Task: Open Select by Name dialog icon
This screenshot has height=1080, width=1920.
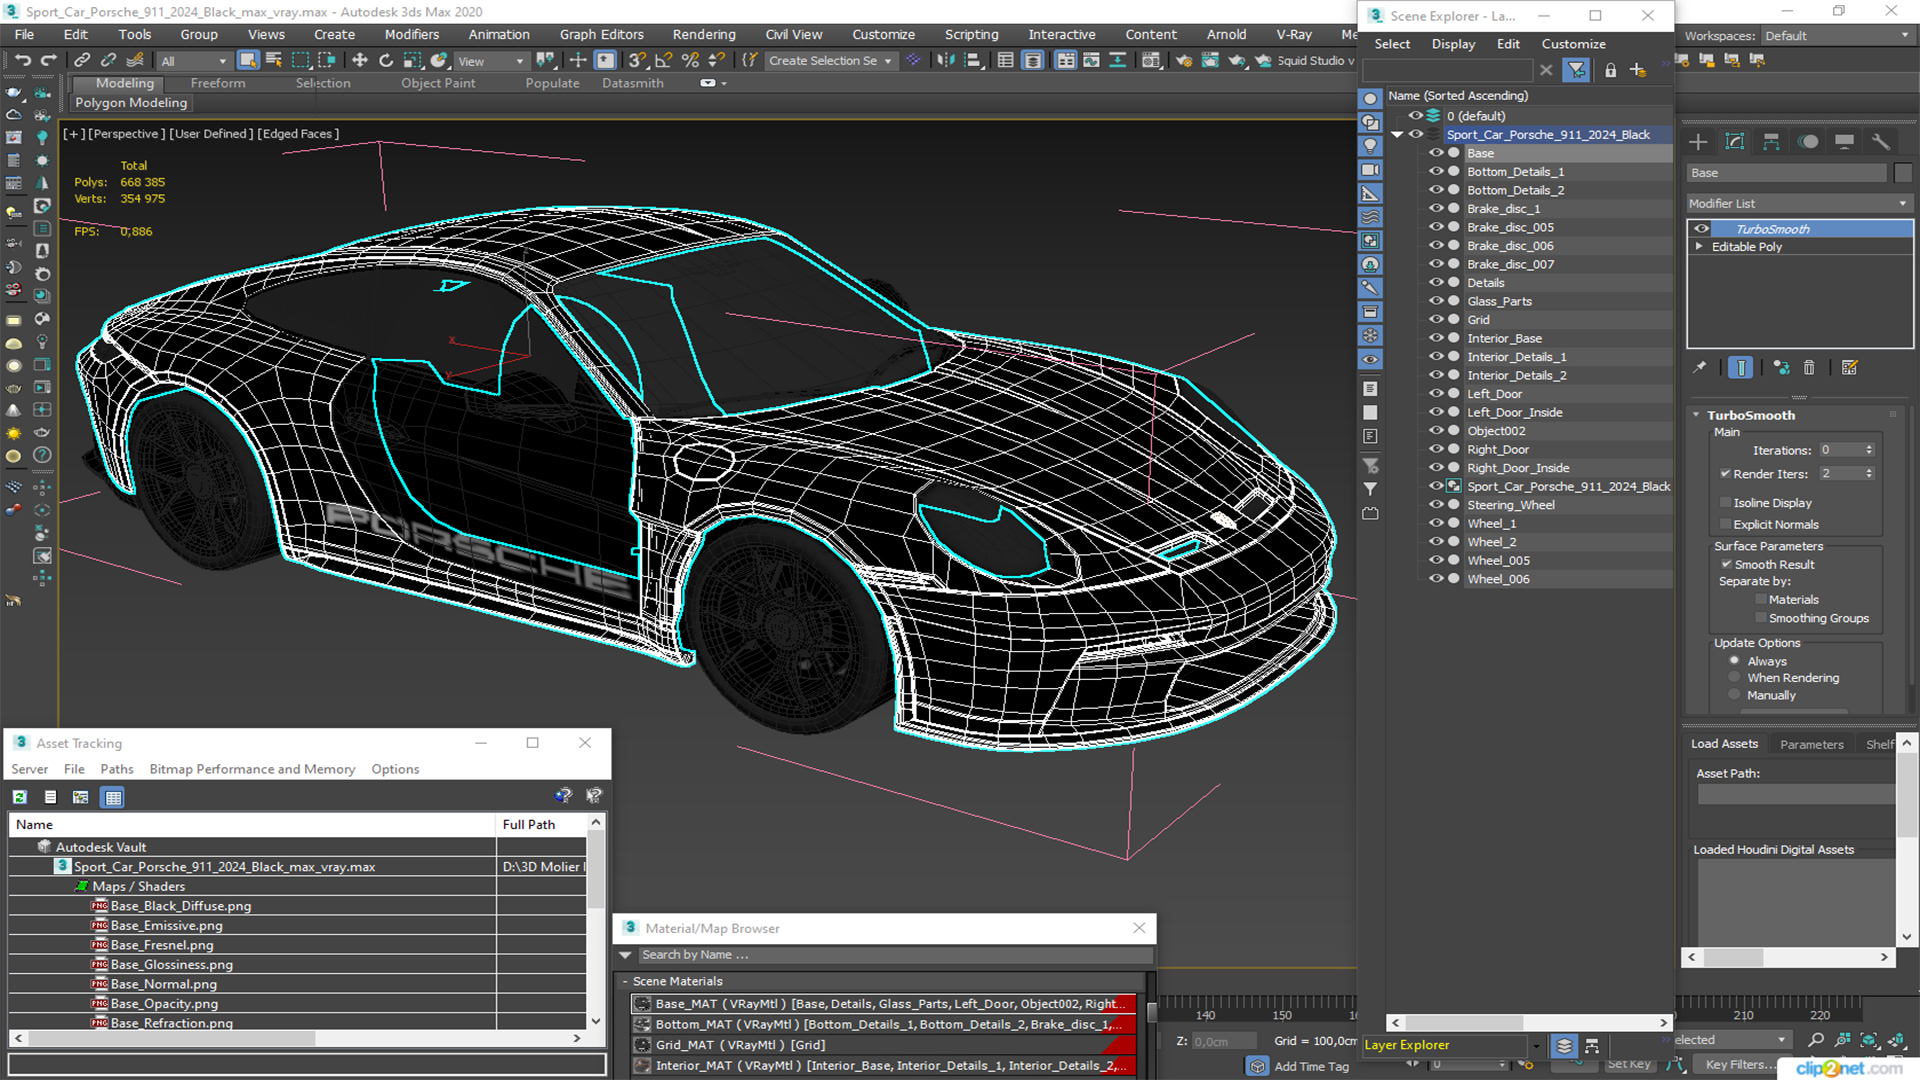Action: [x=274, y=61]
